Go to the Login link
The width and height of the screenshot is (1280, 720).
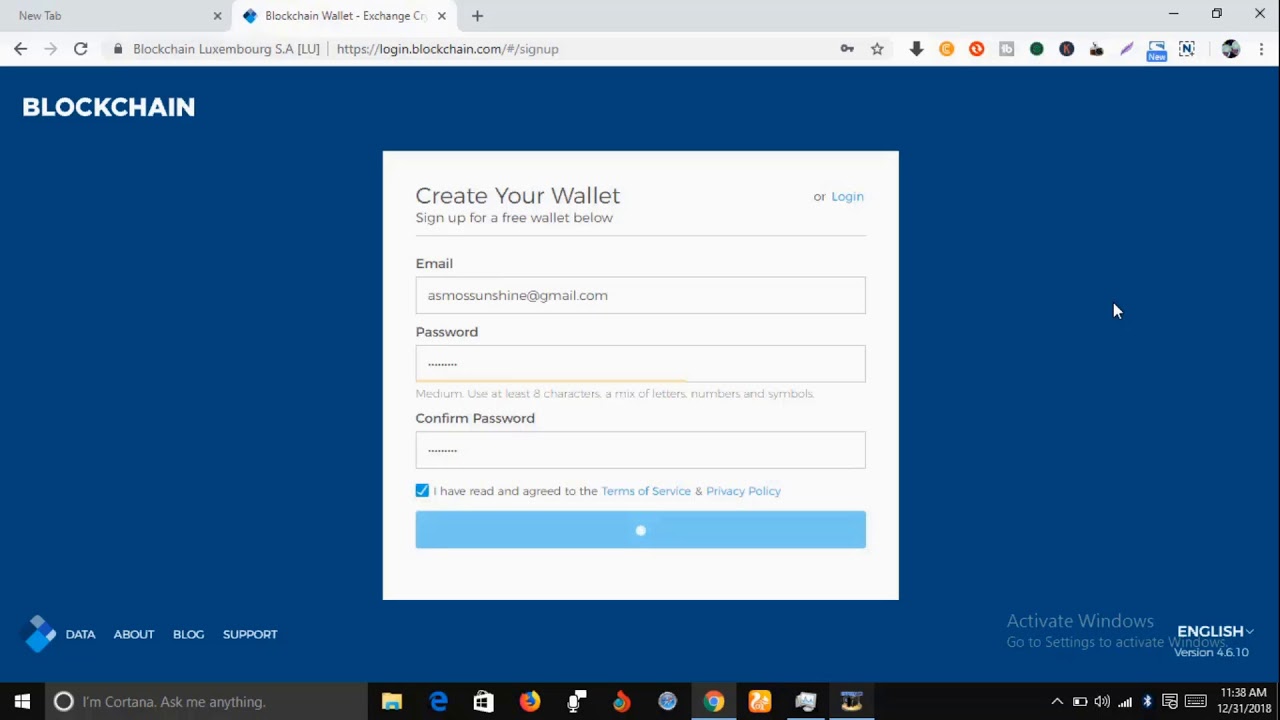tap(847, 196)
